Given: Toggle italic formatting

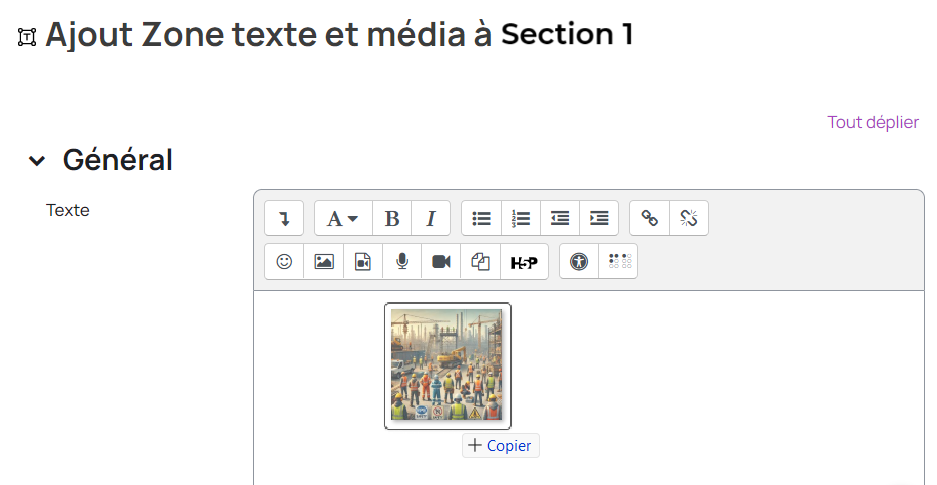Looking at the screenshot, I should pyautogui.click(x=431, y=218).
